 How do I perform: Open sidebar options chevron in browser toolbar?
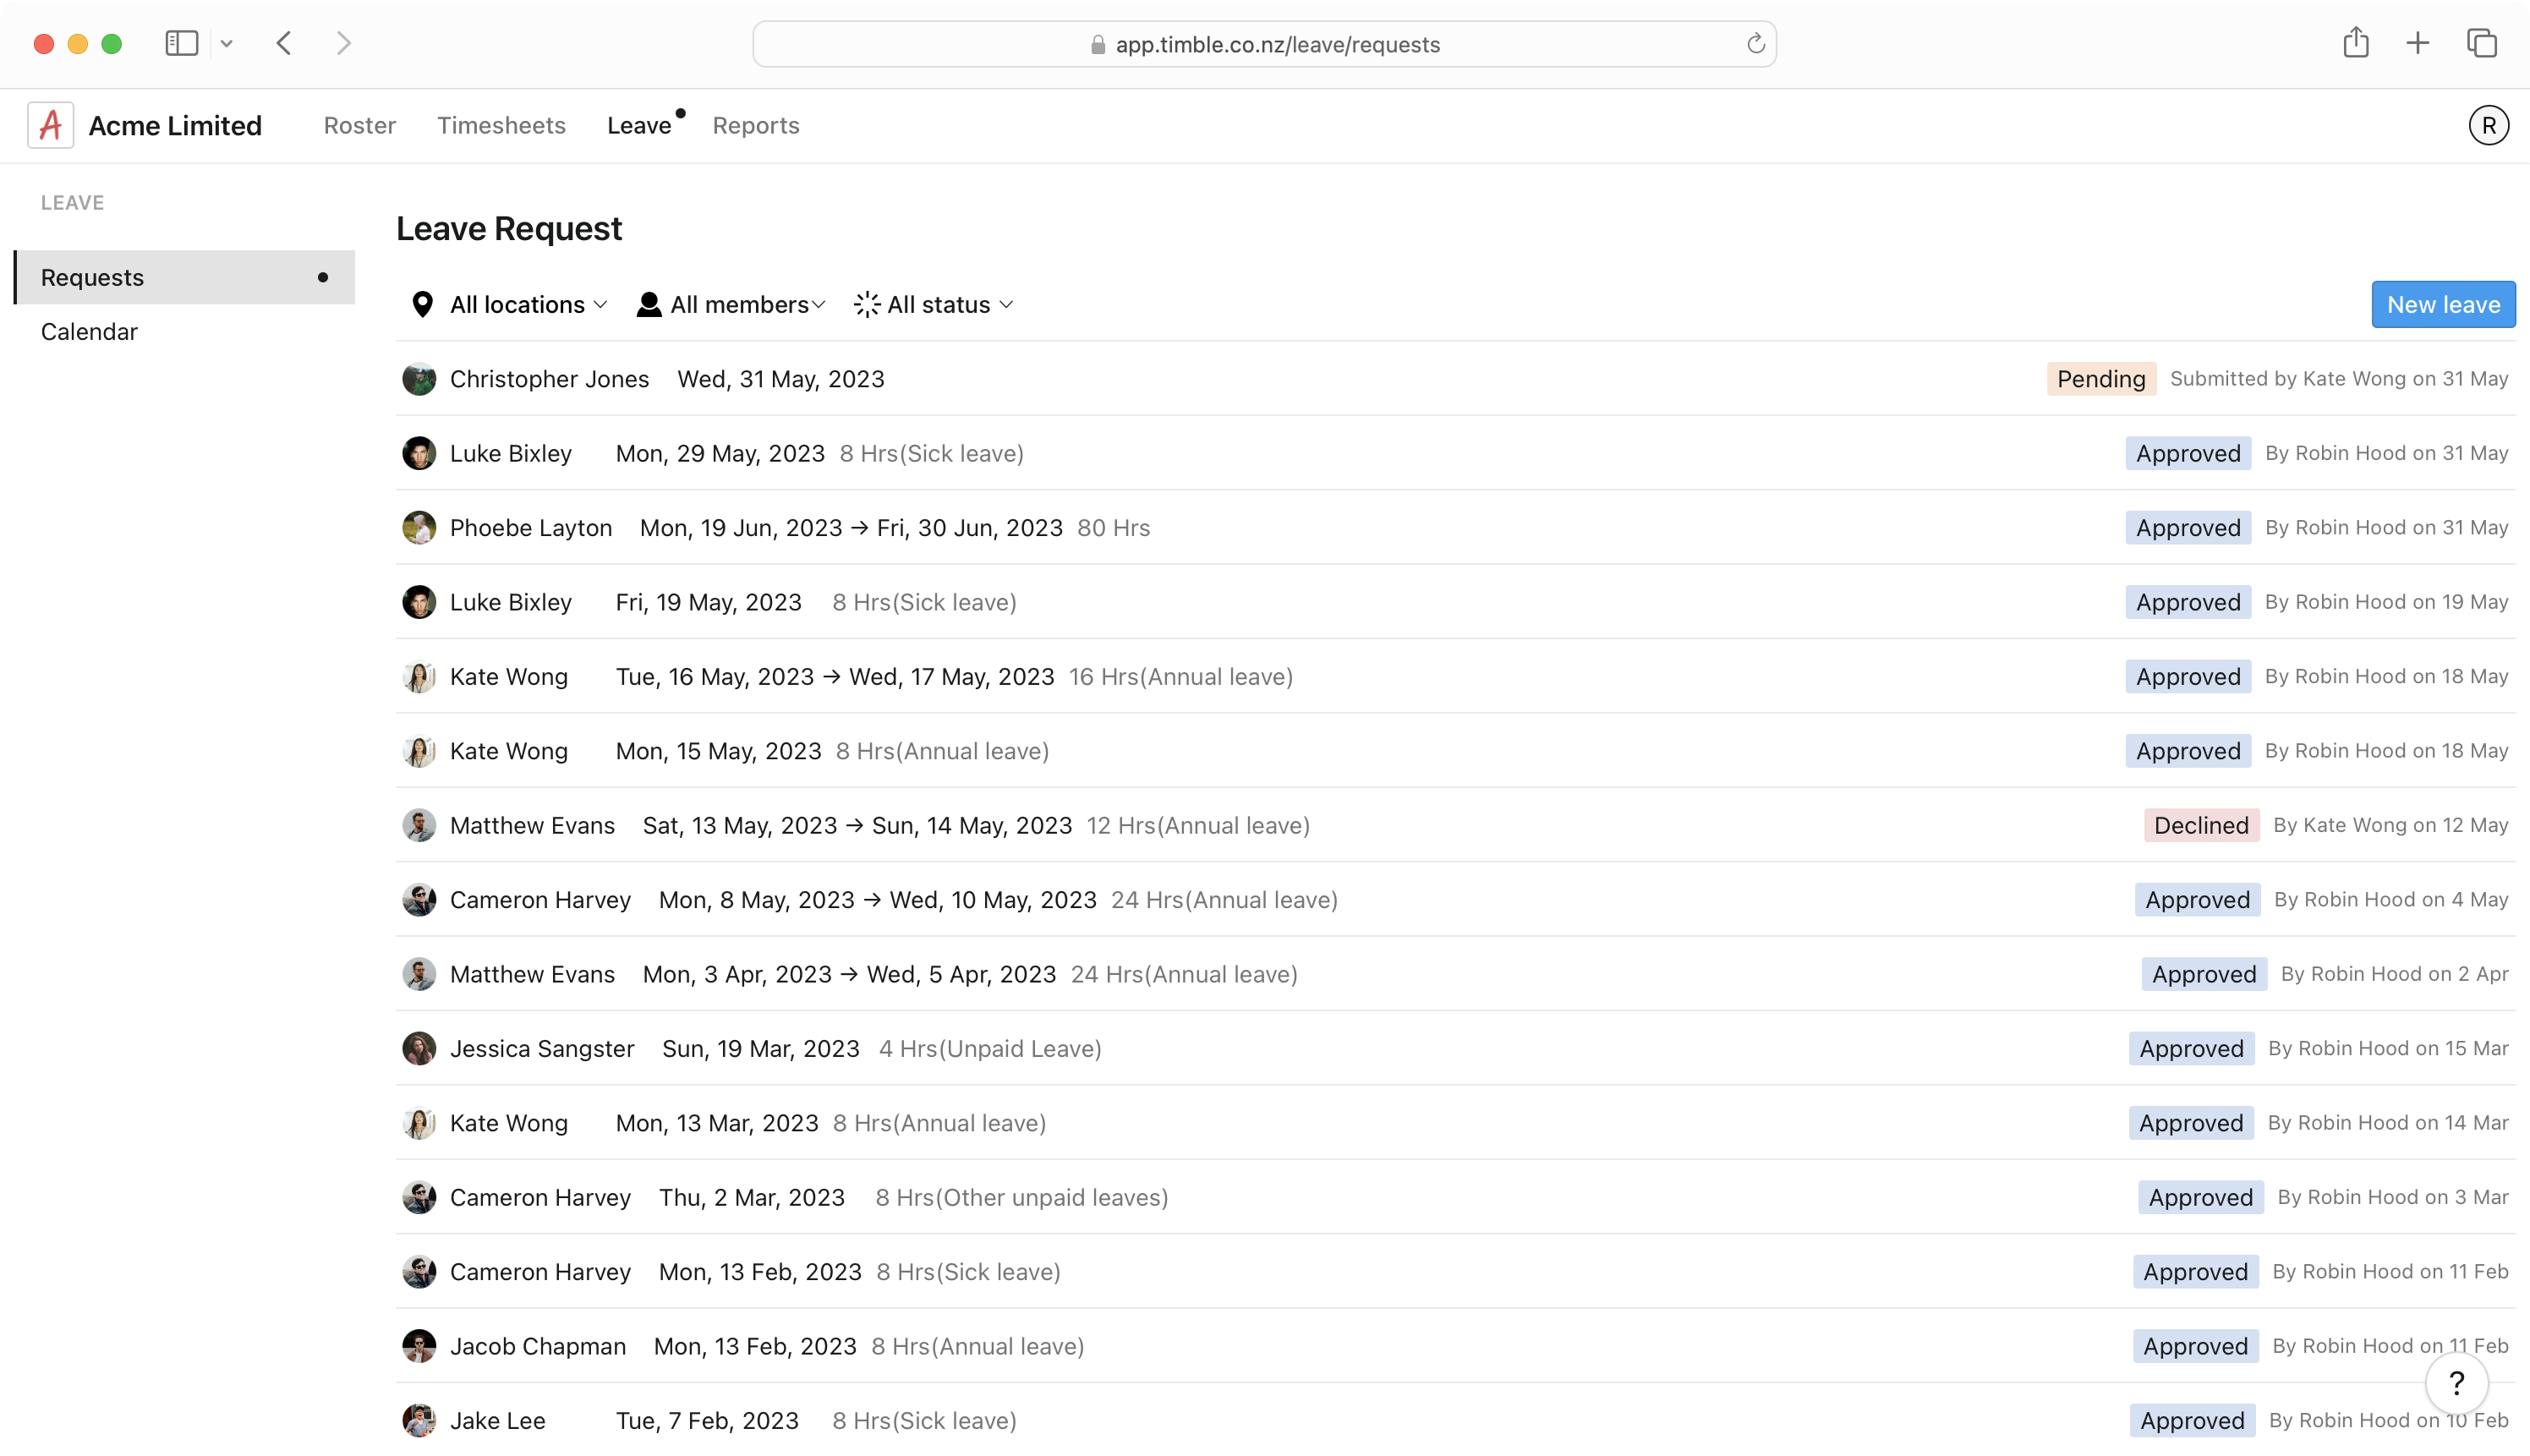click(227, 43)
